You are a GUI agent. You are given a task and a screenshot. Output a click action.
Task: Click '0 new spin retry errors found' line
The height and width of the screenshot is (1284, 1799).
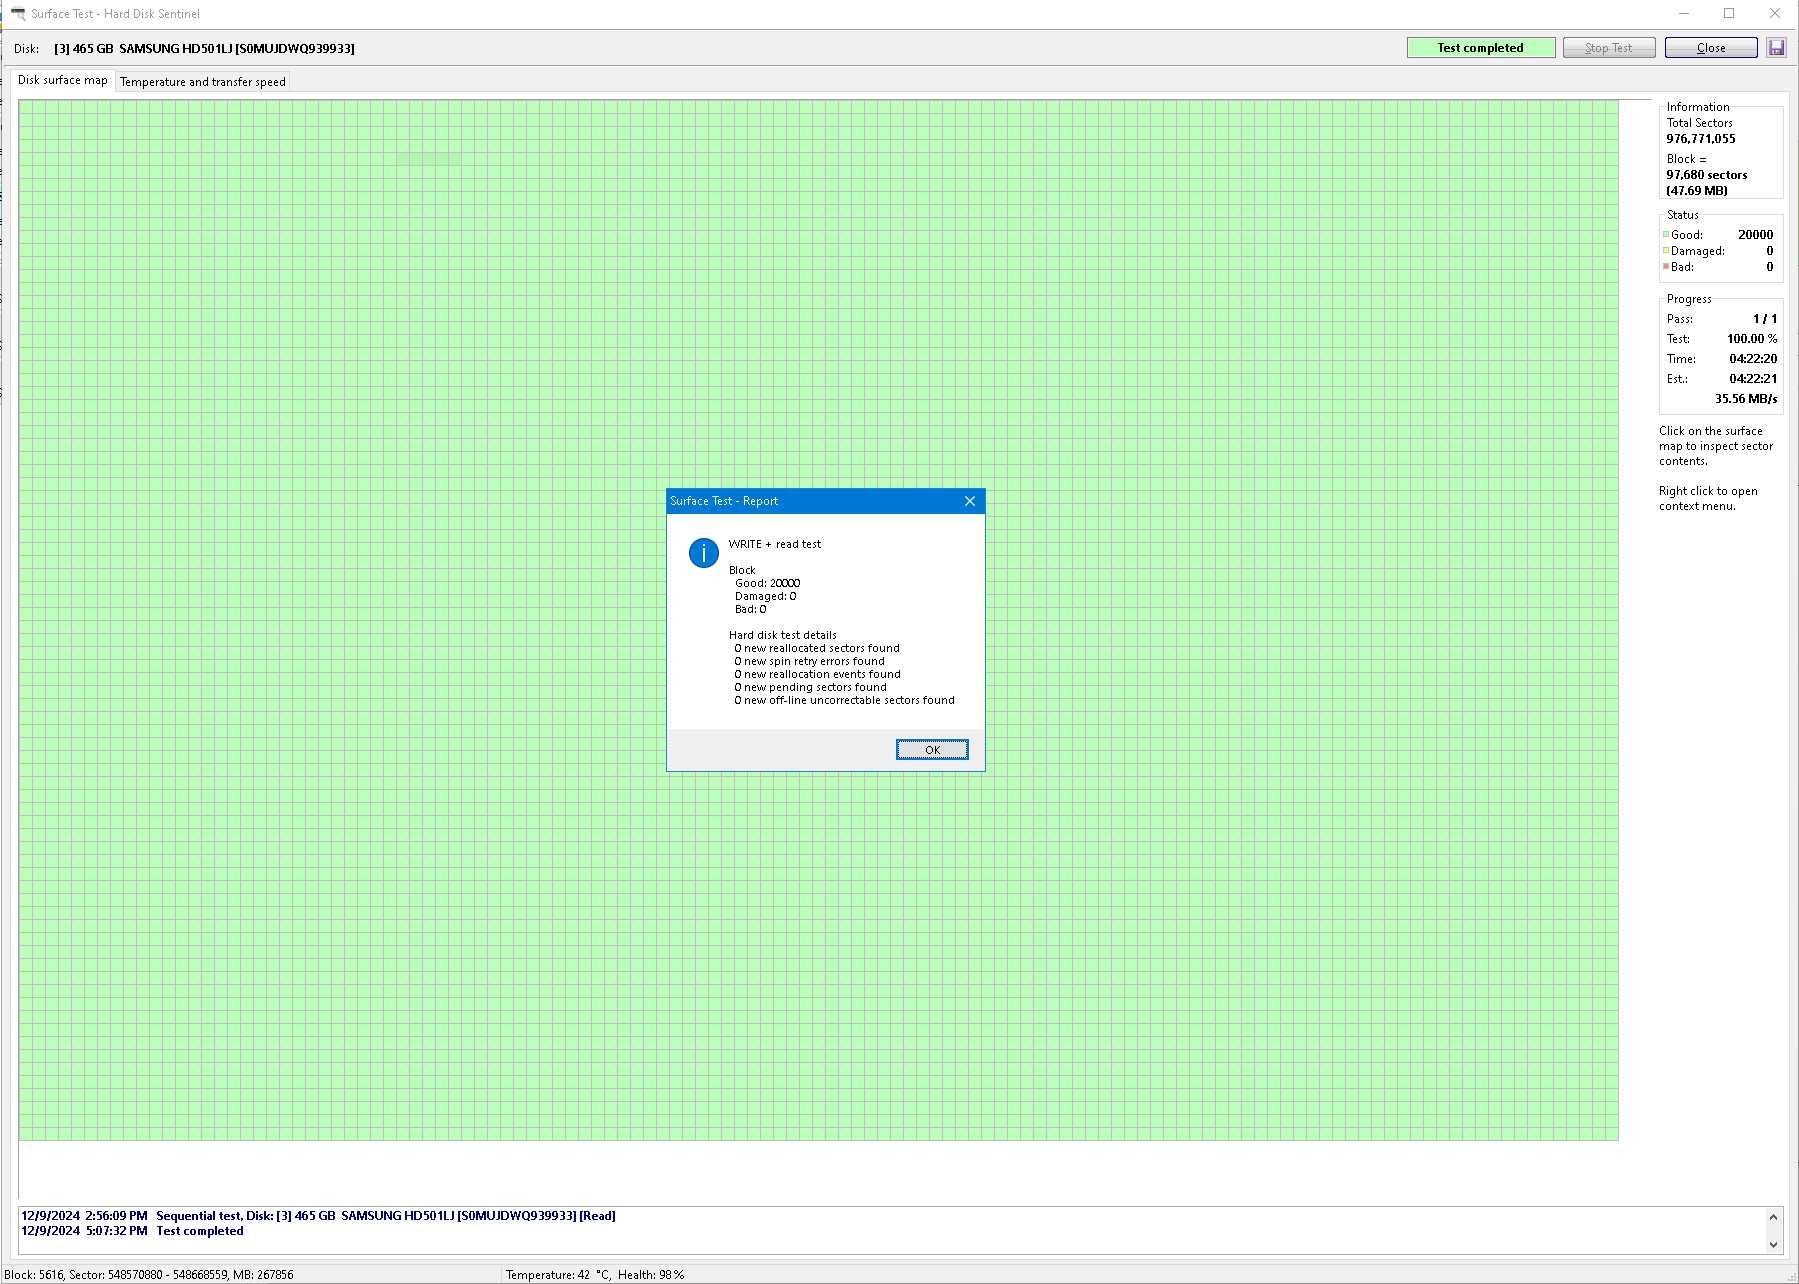[809, 661]
